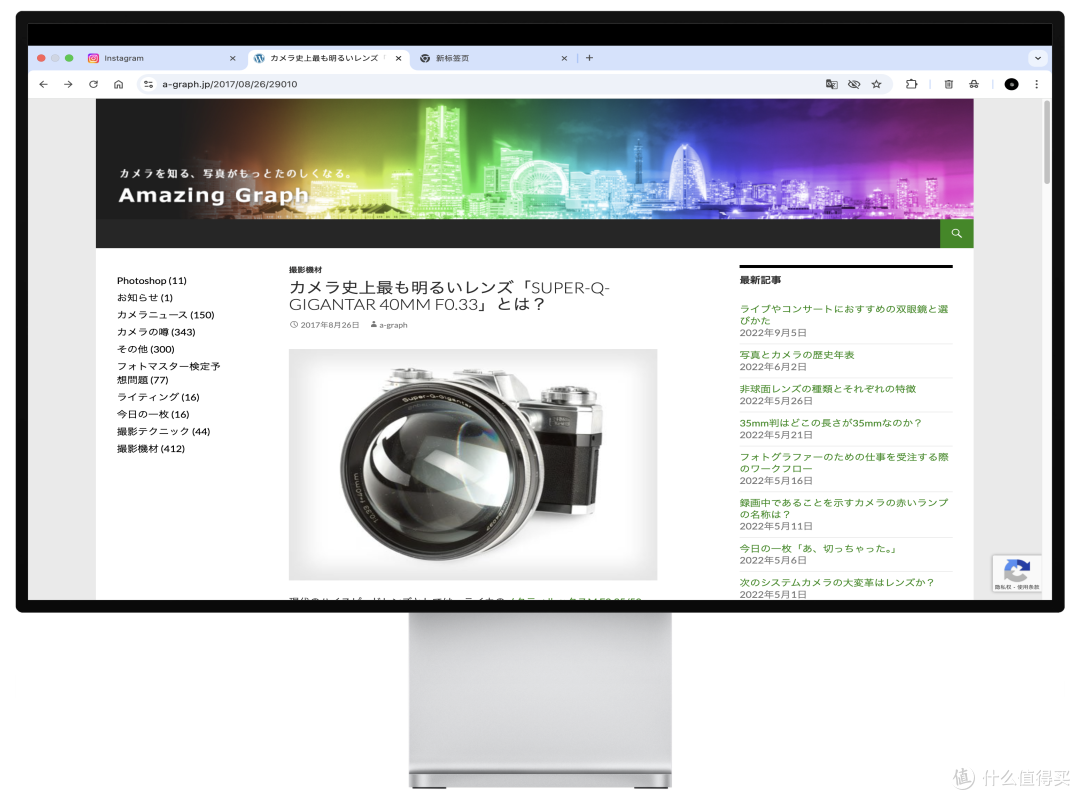Open 今日の一枚「あ、切っちゃった。」 article
The width and height of the screenshot is (1080, 800).
pyautogui.click(x=820, y=548)
